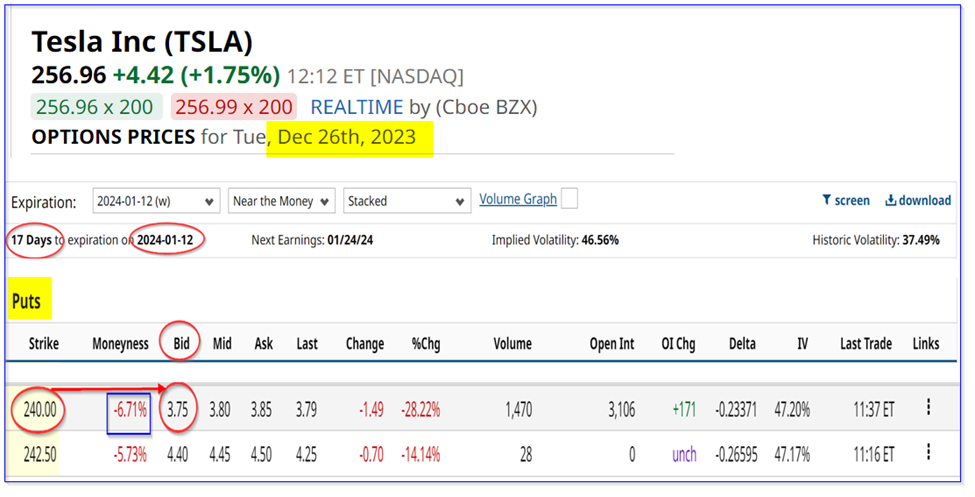This screenshot has width=975, height=497.
Task: Click the 4.45 mid value
Action: coord(219,455)
